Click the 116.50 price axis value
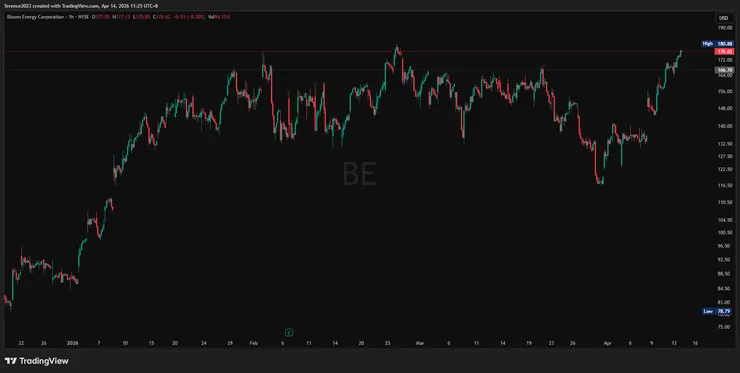 tap(724, 186)
